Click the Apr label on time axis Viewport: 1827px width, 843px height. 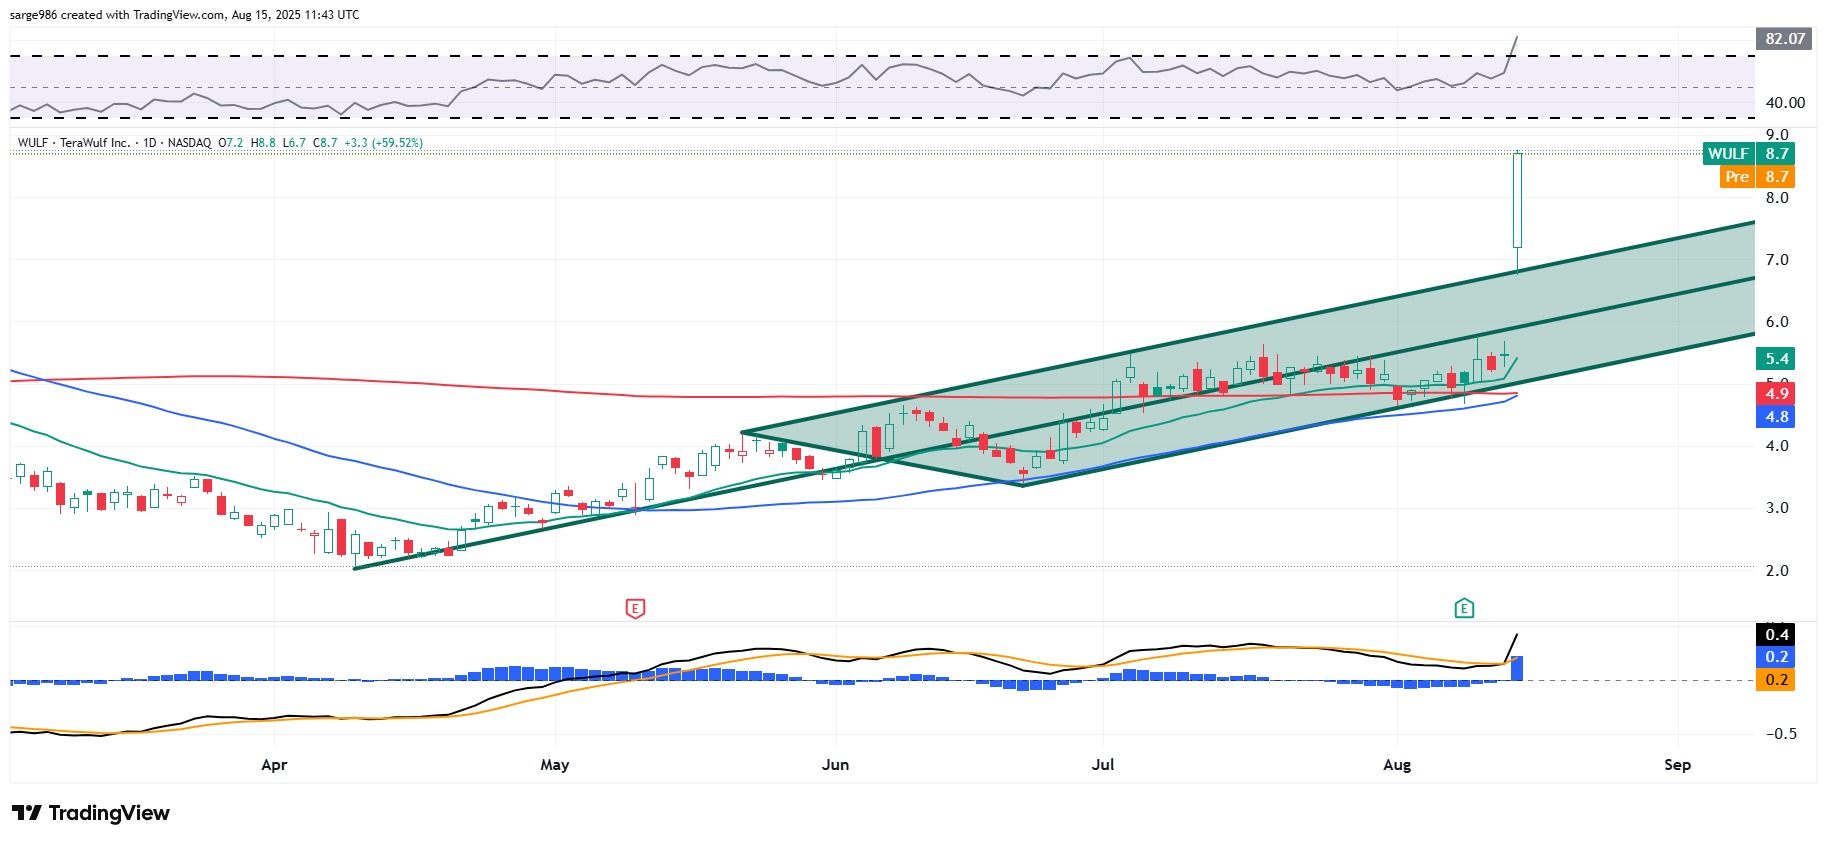(x=274, y=765)
